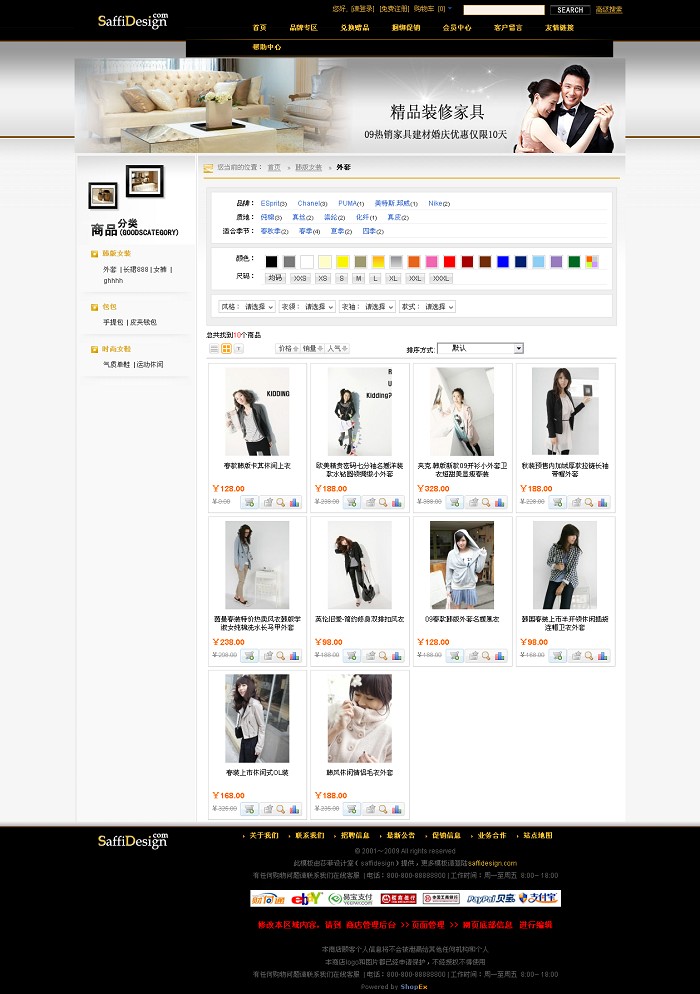Add the ¥328.00 item to cart
Viewport: 700px width, 994px height.
pos(454,502)
